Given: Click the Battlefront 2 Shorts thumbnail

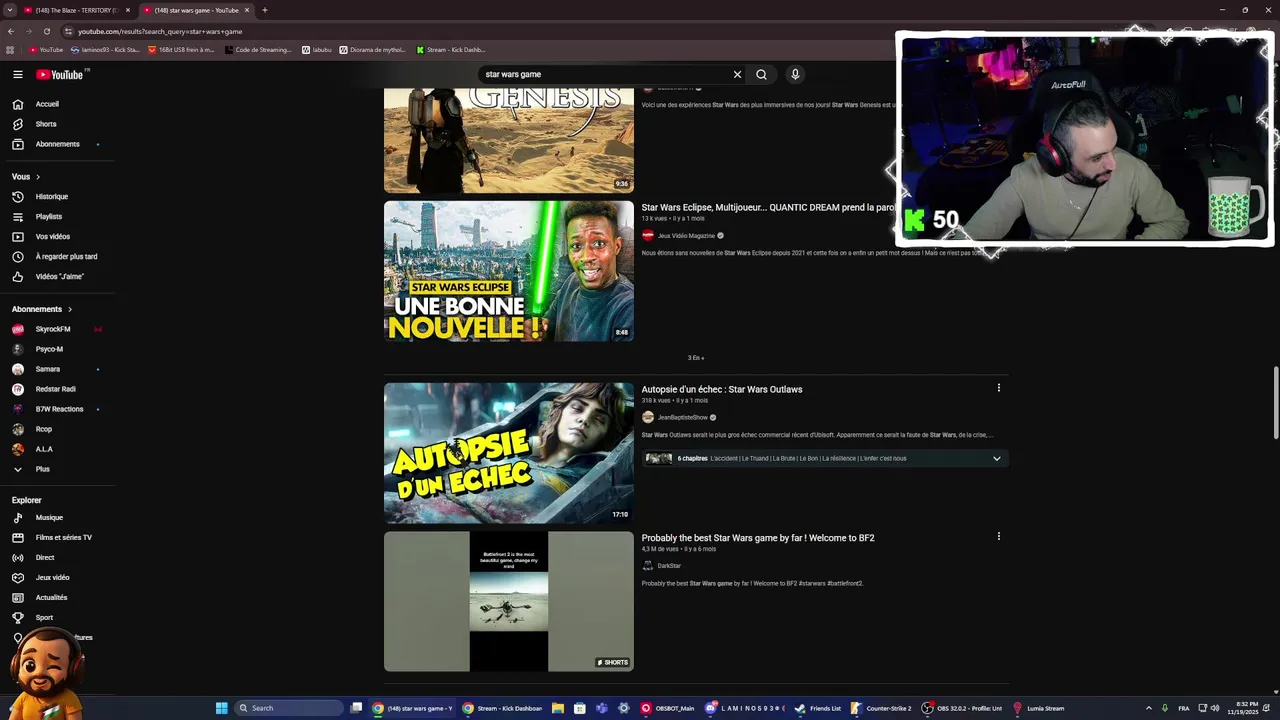Looking at the screenshot, I should 509,601.
